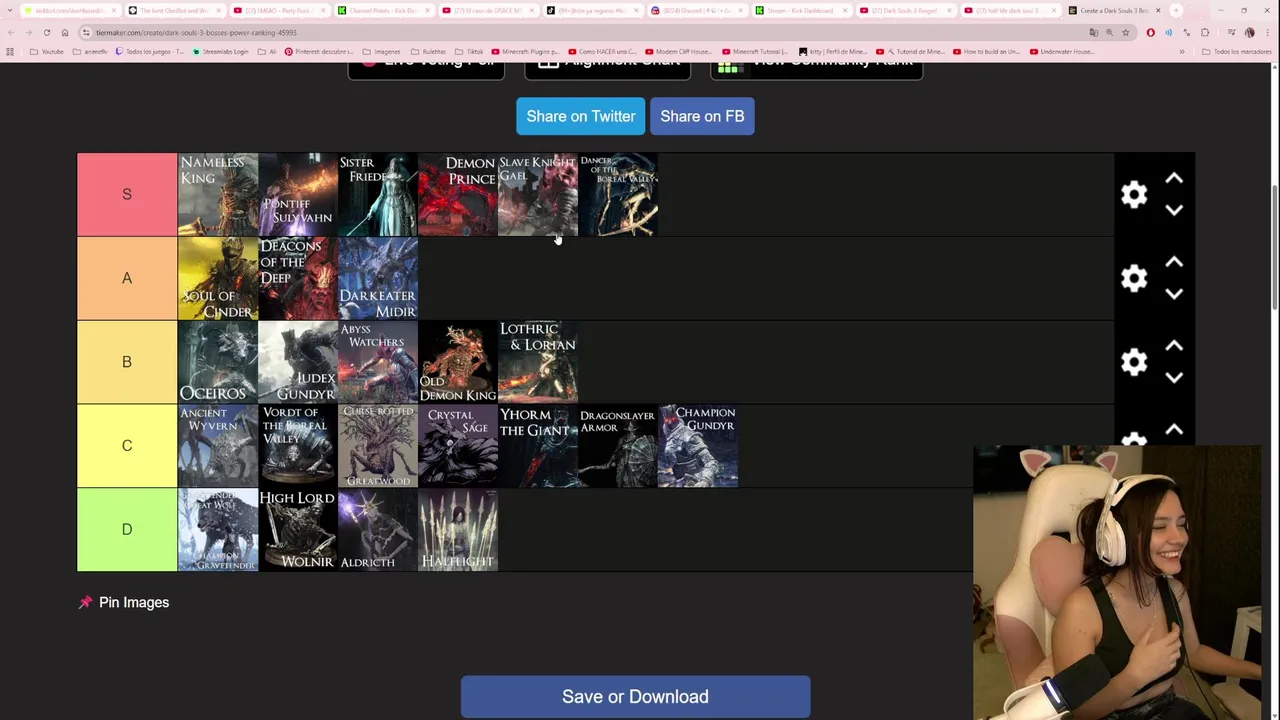
Task: Select Halflight boss image
Action: pyautogui.click(x=458, y=529)
